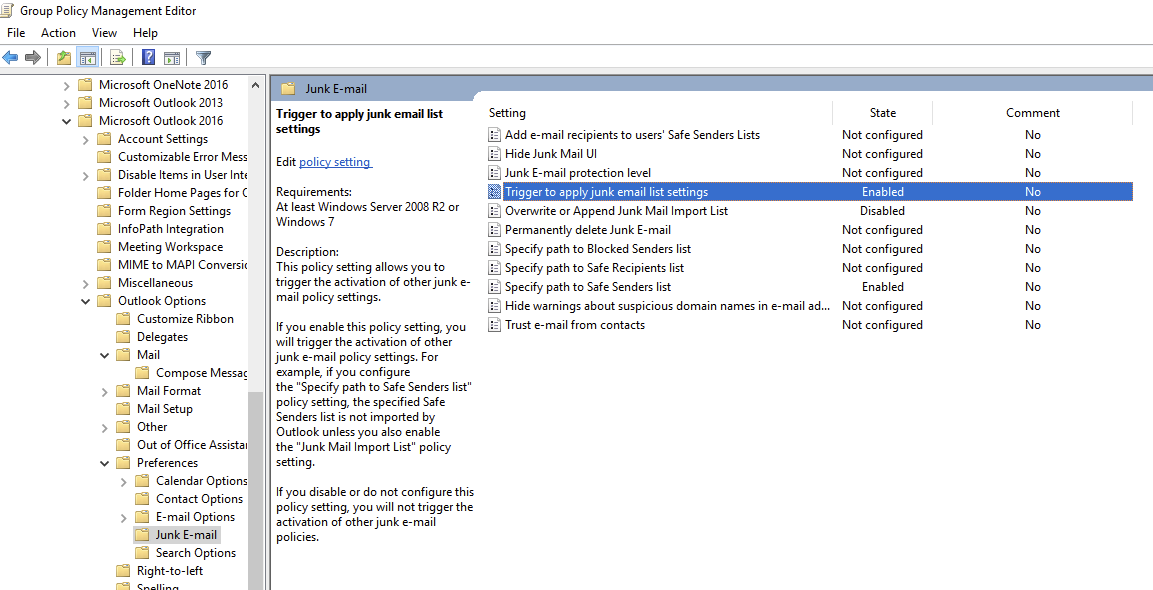Expand the Microsoft Outlook 2013 node

pyautogui.click(x=67, y=103)
